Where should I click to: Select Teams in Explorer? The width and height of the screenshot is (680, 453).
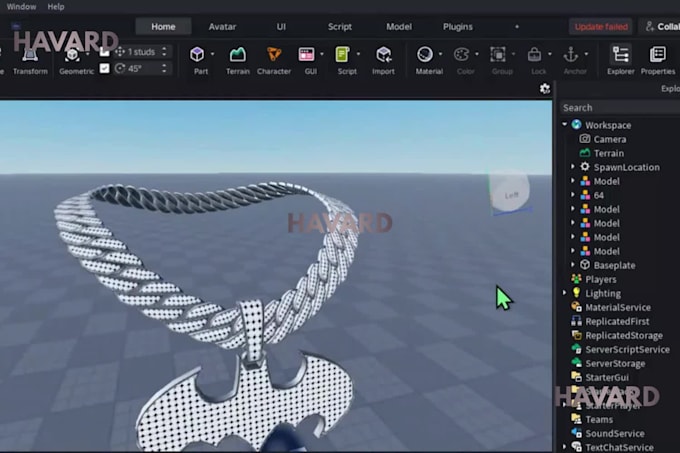598,420
